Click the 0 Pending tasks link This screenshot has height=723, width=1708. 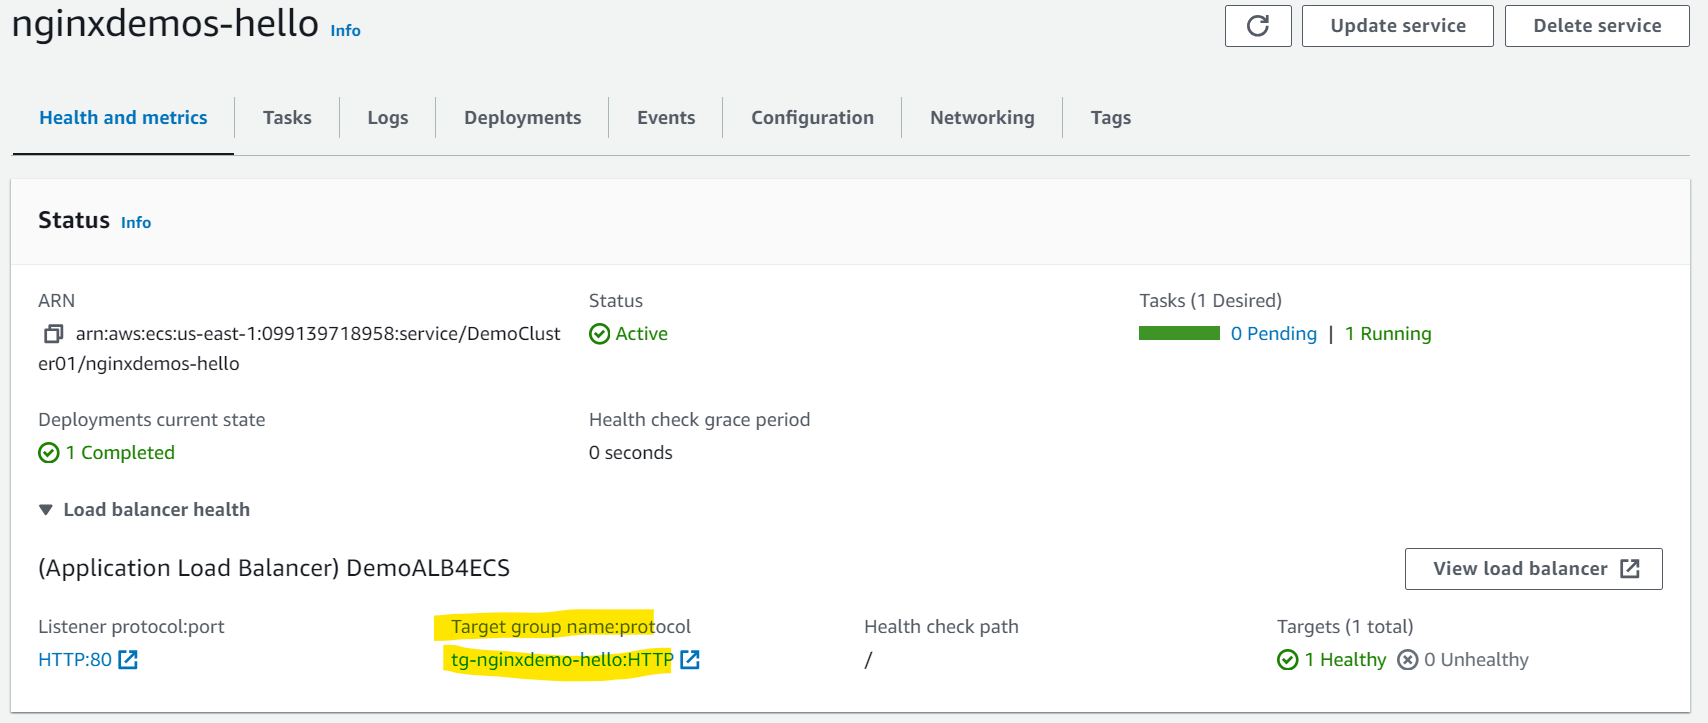1274,334
